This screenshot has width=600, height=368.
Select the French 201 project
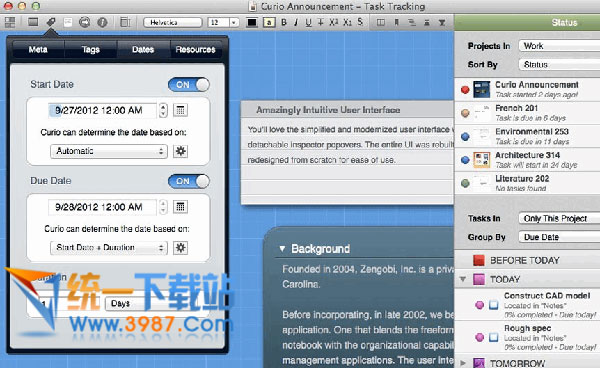(527, 113)
